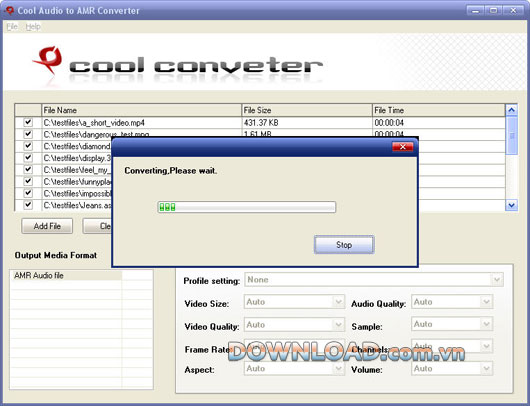This screenshot has height=406, width=530.
Task: Select the C:\testfiles\a_short_video.mp4 entry
Action: (94, 123)
